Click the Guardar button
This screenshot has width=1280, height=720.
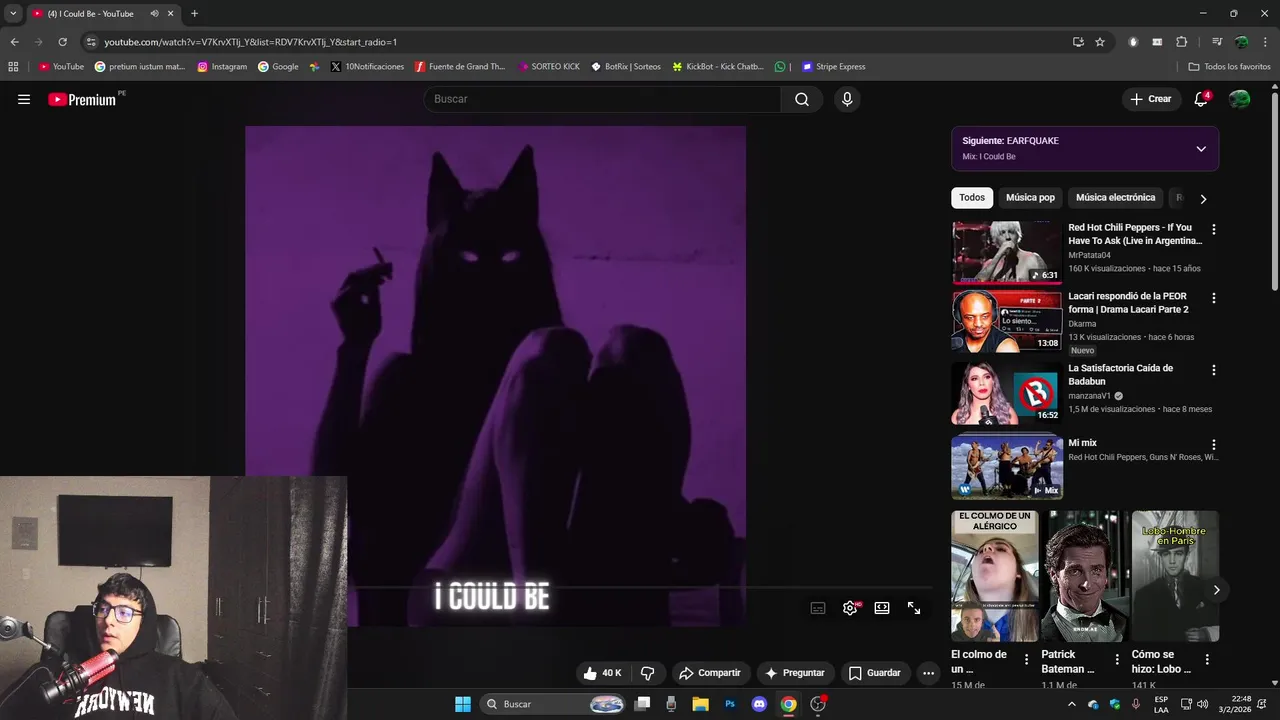click(875, 673)
